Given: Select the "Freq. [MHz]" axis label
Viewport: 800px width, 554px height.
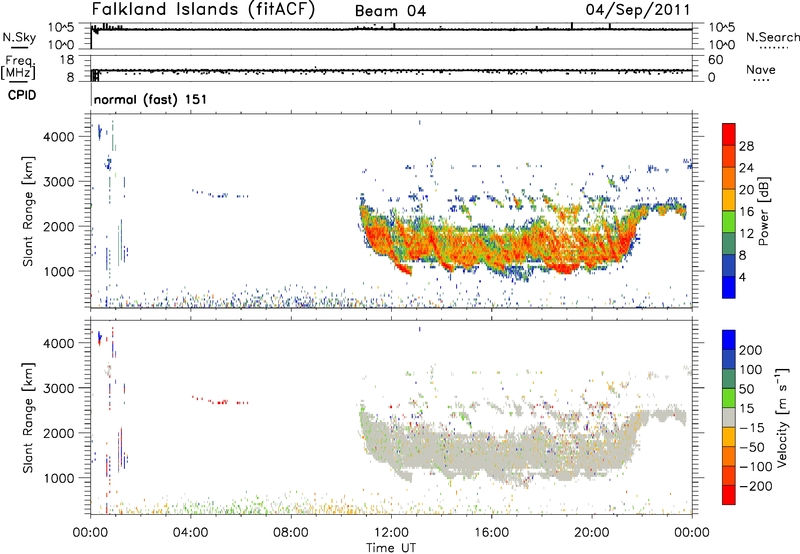Looking at the screenshot, I should [18, 67].
